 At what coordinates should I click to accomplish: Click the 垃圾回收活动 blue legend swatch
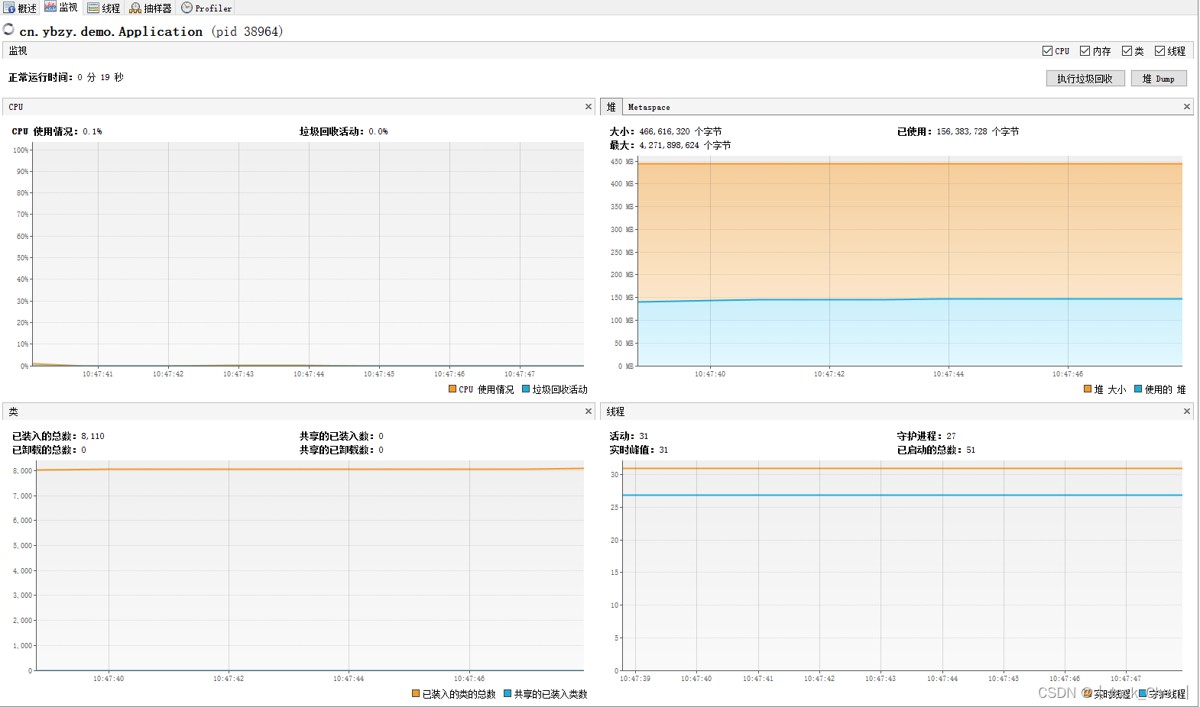[x=526, y=389]
